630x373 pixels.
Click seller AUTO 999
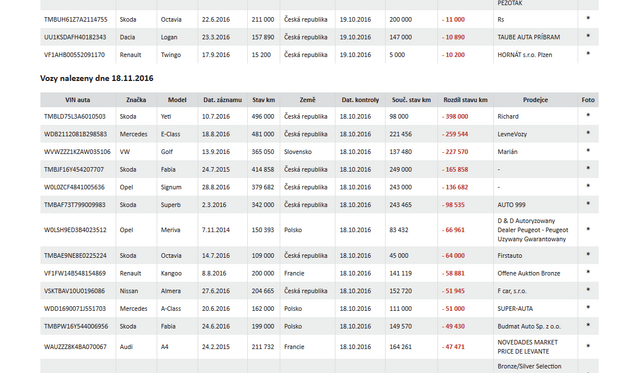511,205
